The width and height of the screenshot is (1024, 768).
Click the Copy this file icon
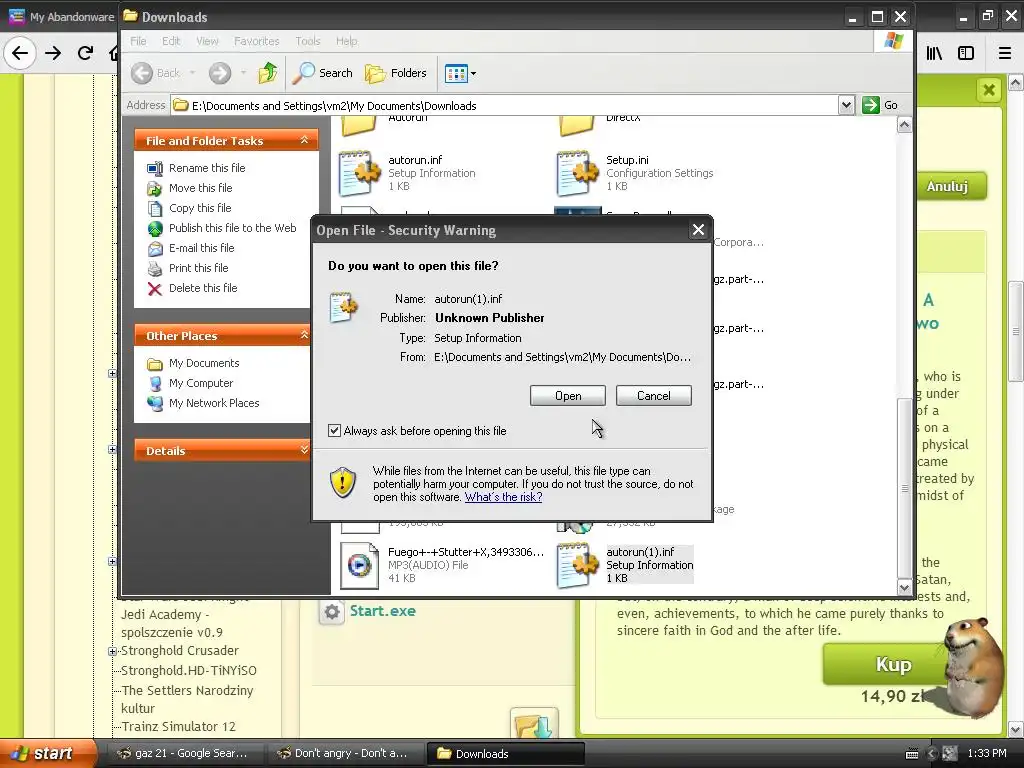(155, 208)
